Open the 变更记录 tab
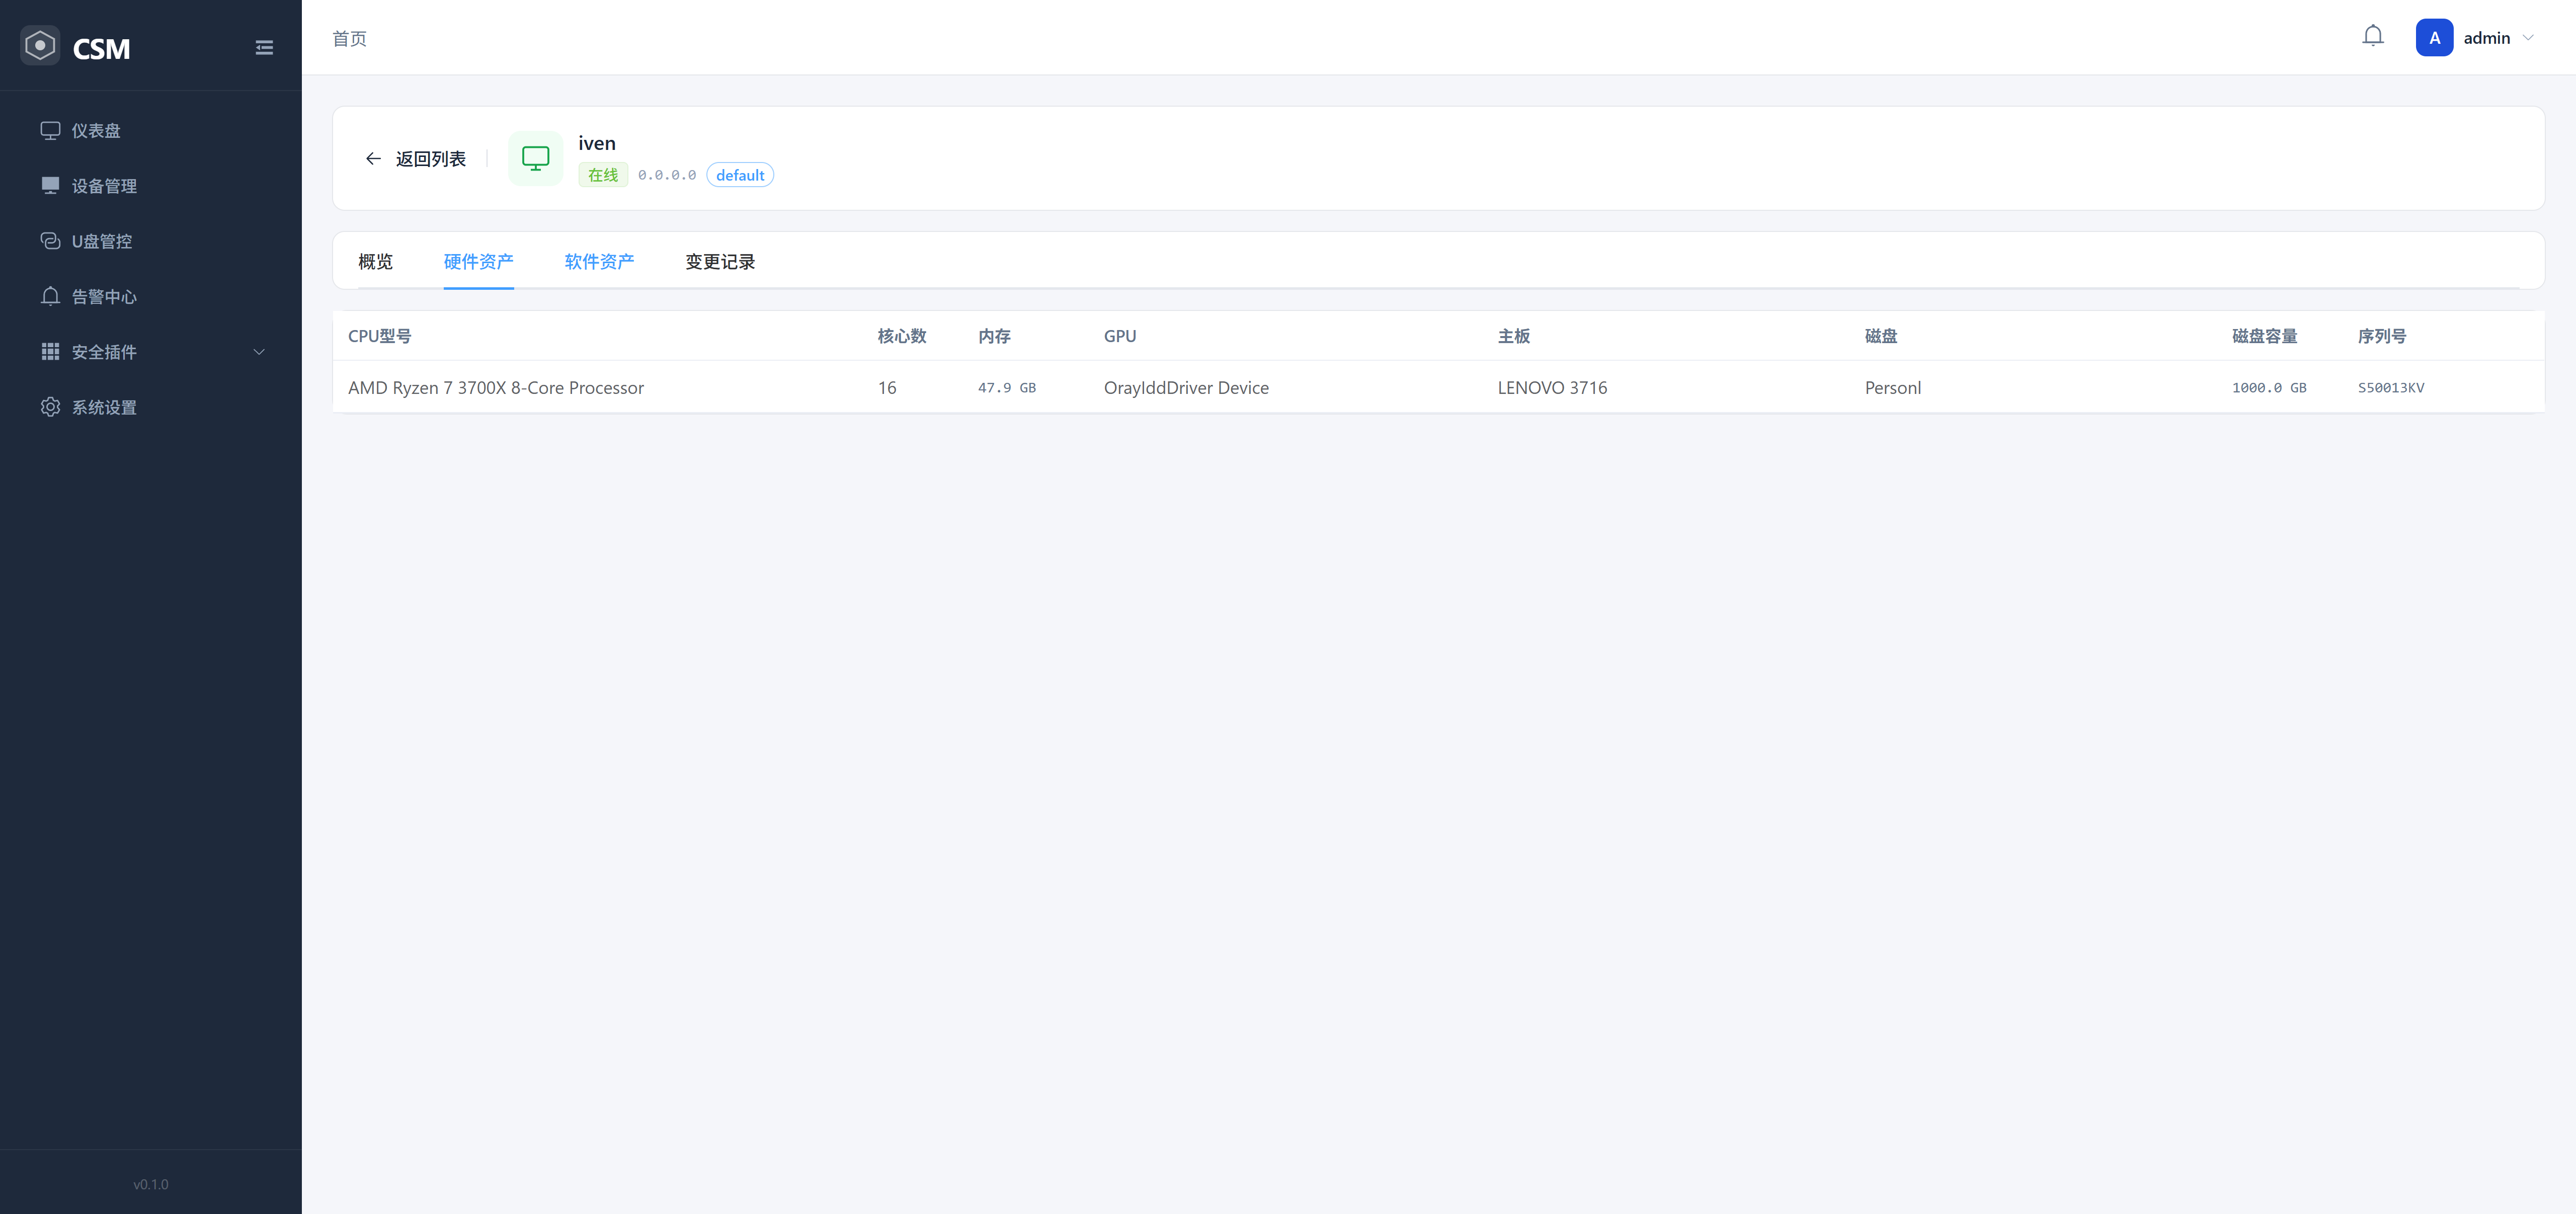The height and width of the screenshot is (1214, 2576). (x=720, y=262)
